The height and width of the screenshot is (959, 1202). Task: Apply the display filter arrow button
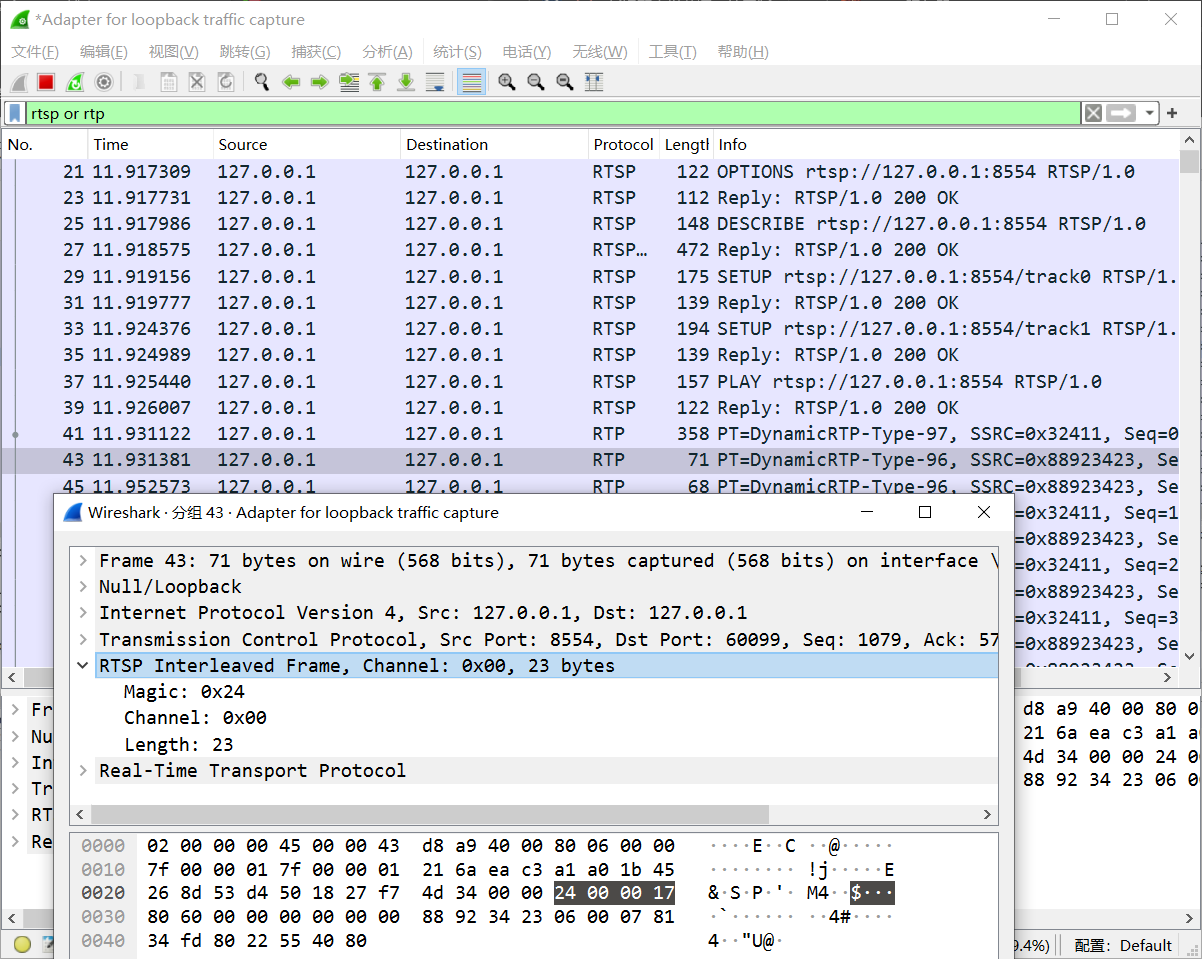(1121, 113)
